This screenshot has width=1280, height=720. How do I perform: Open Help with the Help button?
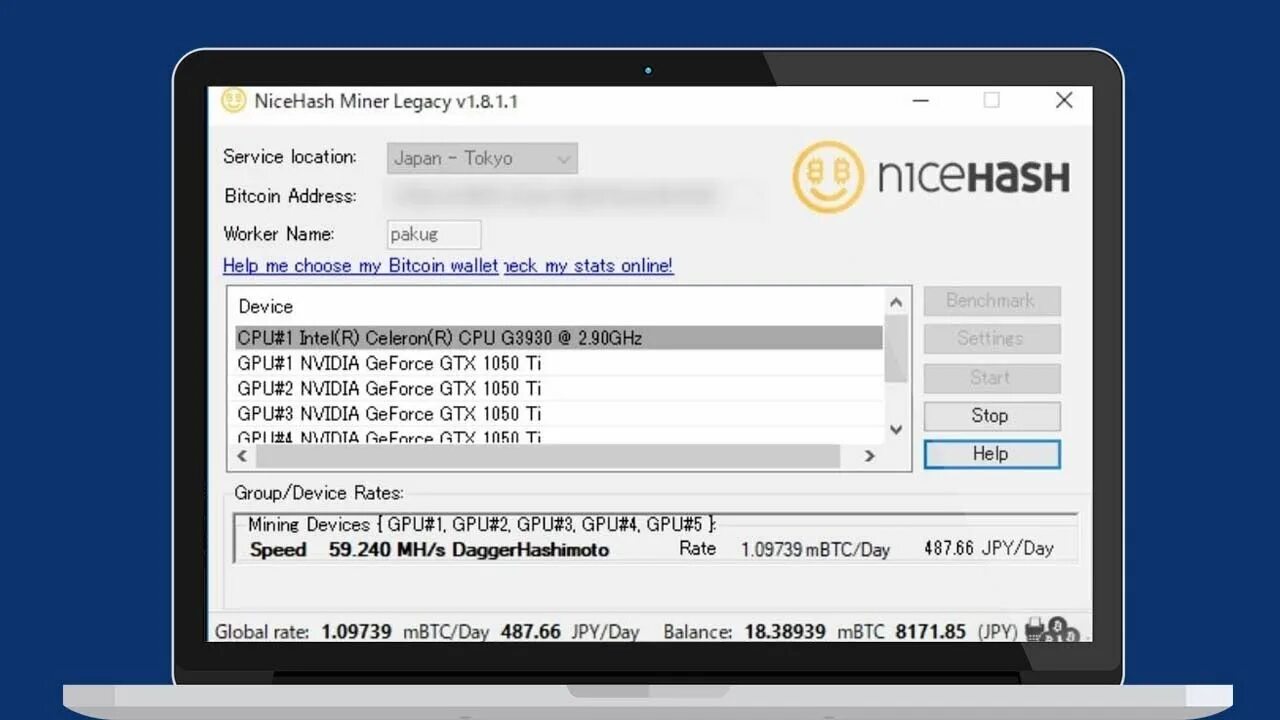[991, 454]
